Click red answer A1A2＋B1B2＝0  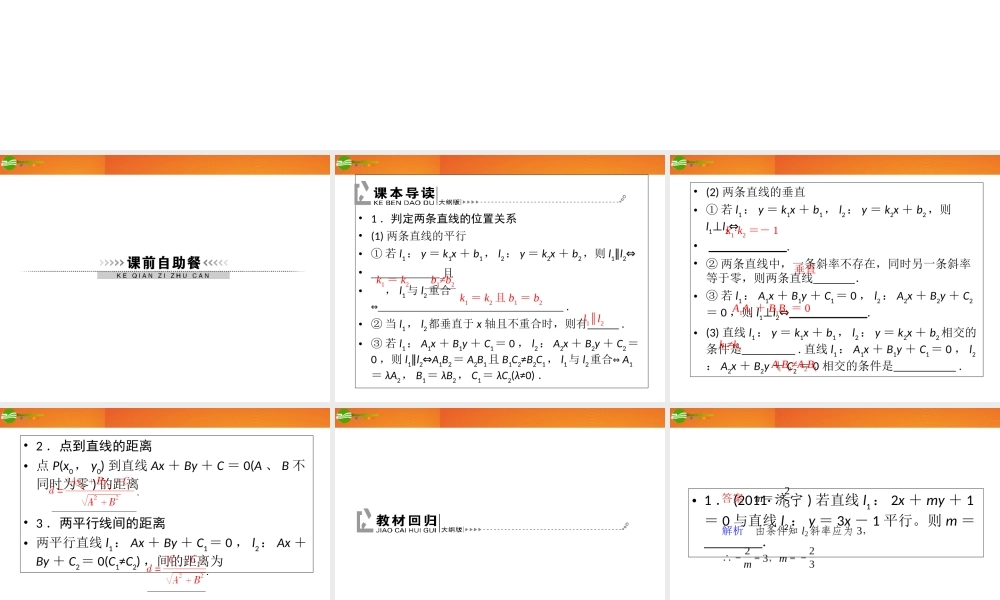pyautogui.click(x=771, y=309)
